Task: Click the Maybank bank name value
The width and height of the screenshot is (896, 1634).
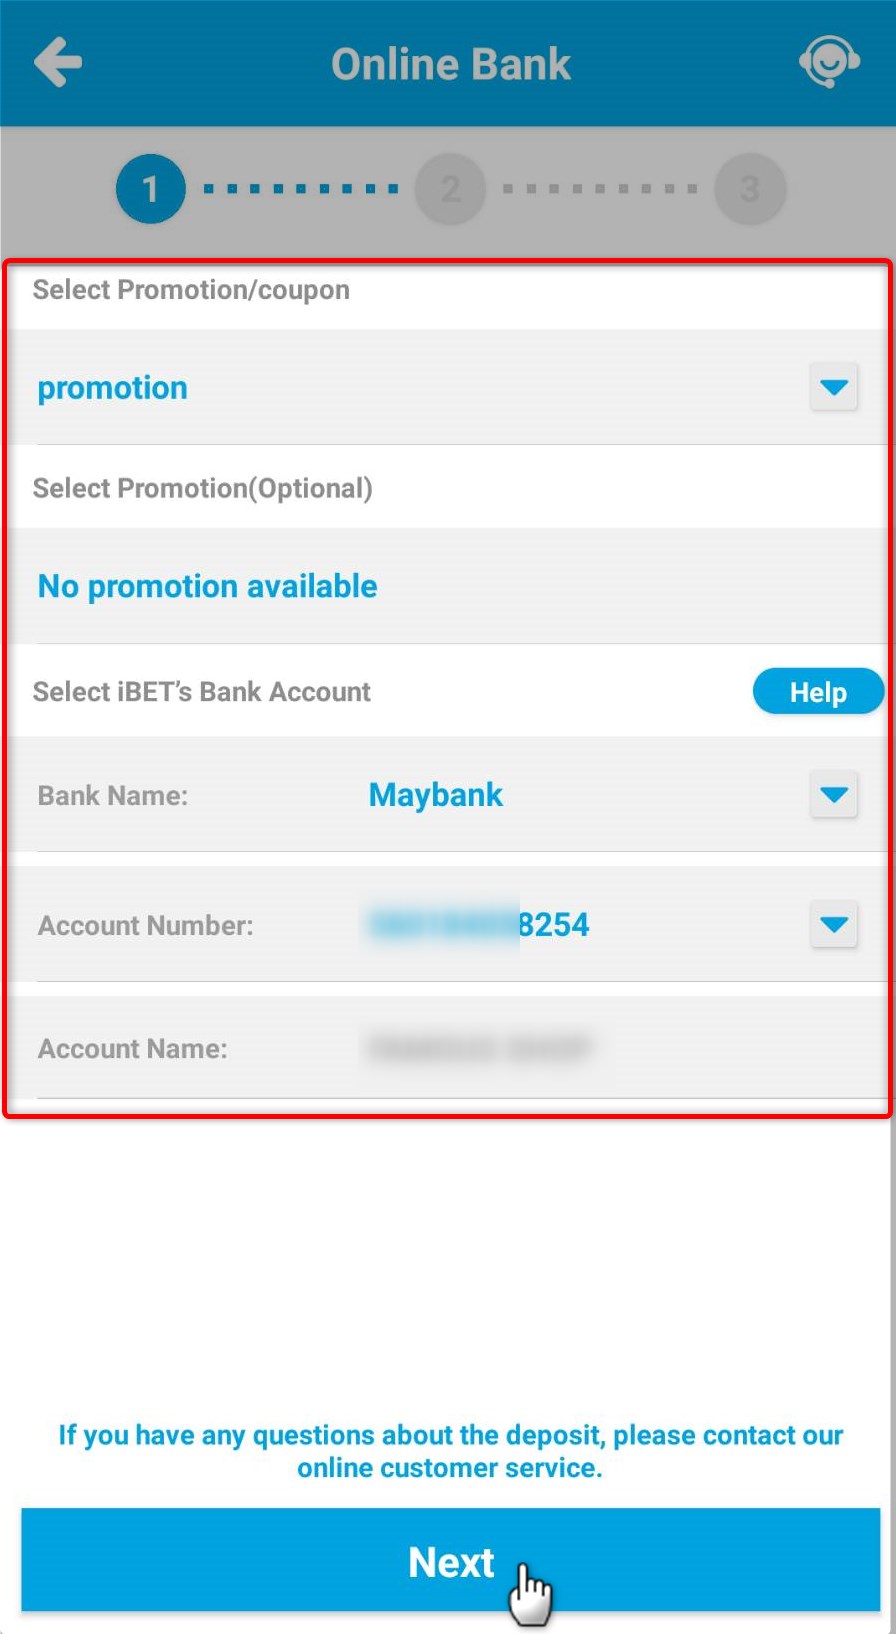Action: [x=435, y=795]
